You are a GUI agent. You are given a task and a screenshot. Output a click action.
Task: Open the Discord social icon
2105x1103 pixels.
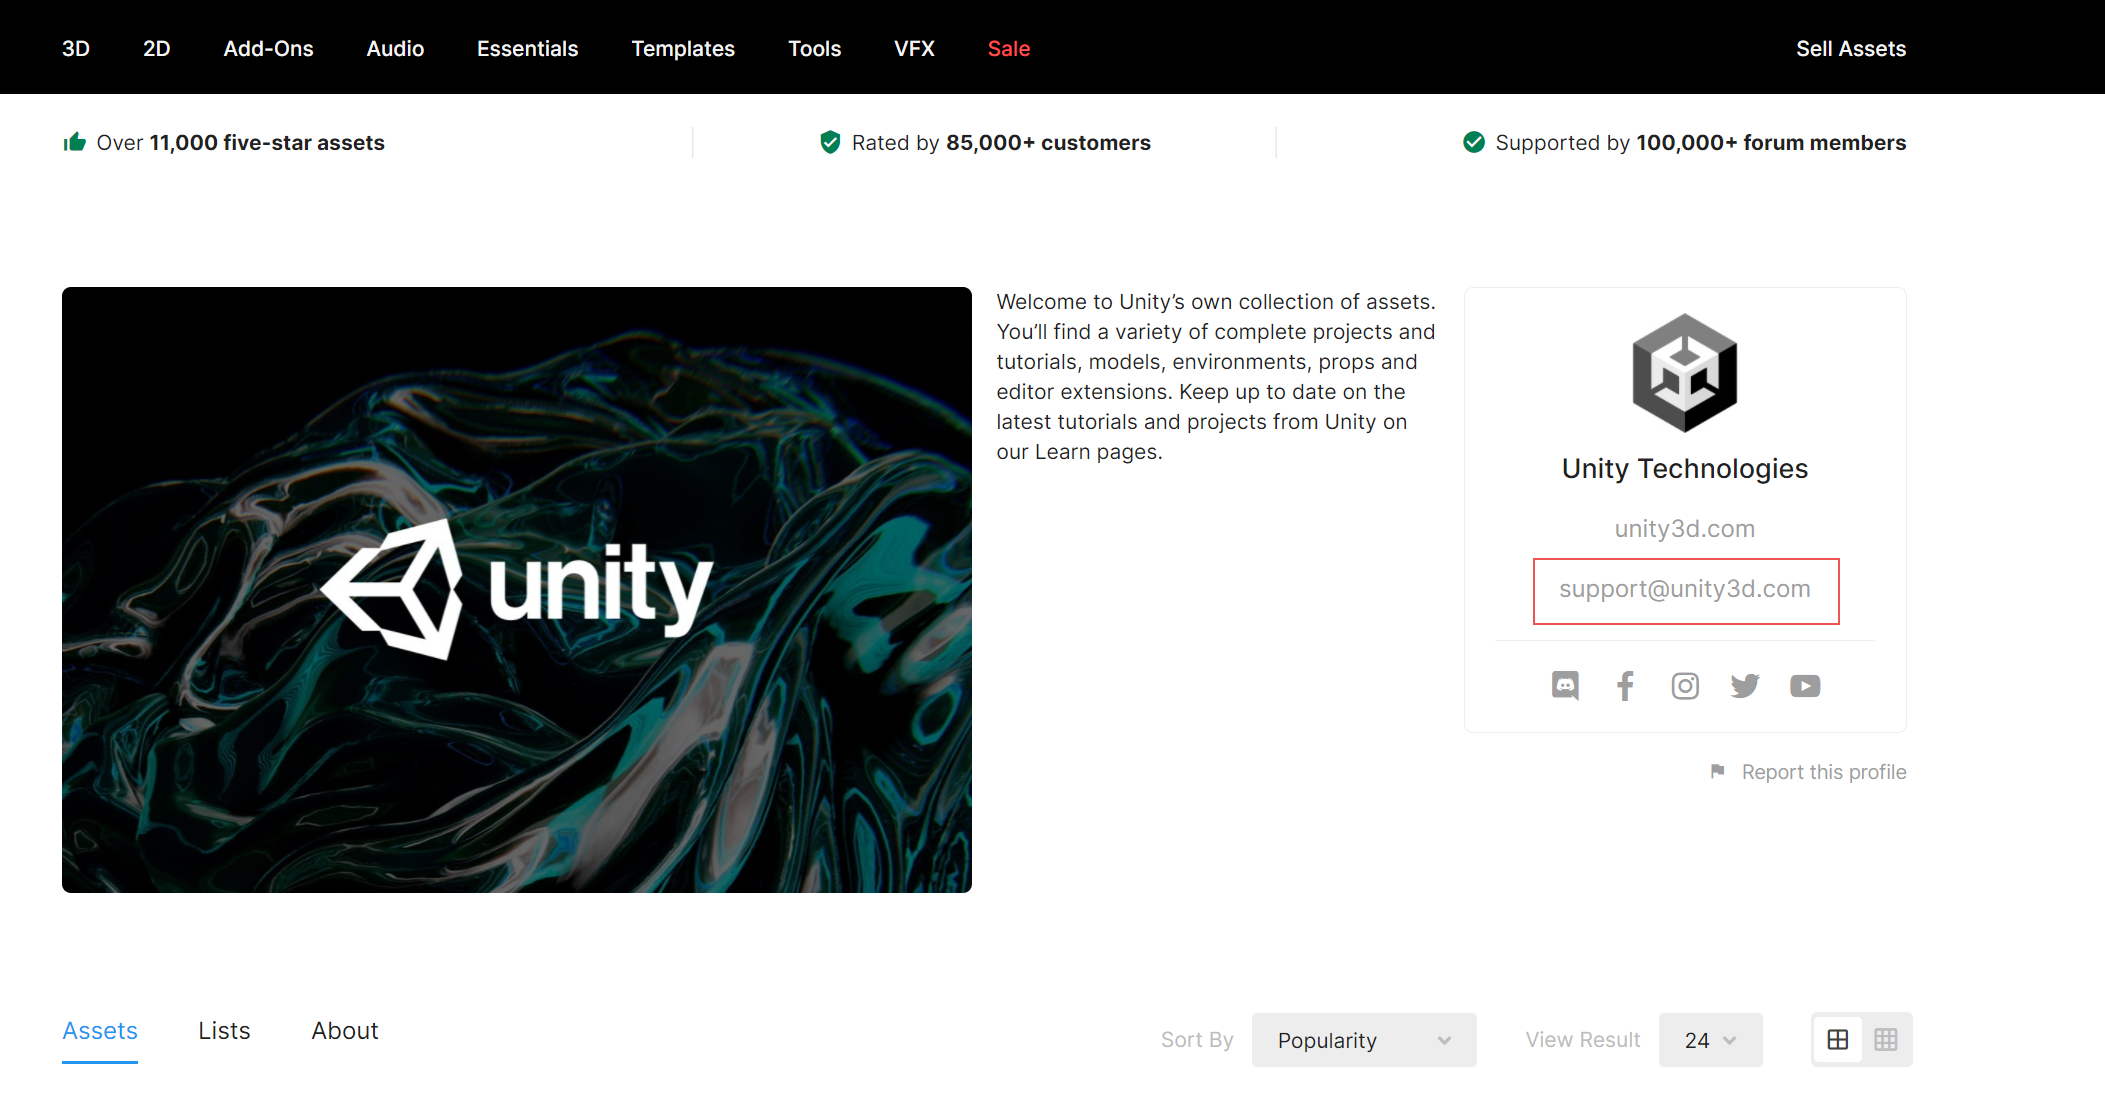(x=1565, y=686)
